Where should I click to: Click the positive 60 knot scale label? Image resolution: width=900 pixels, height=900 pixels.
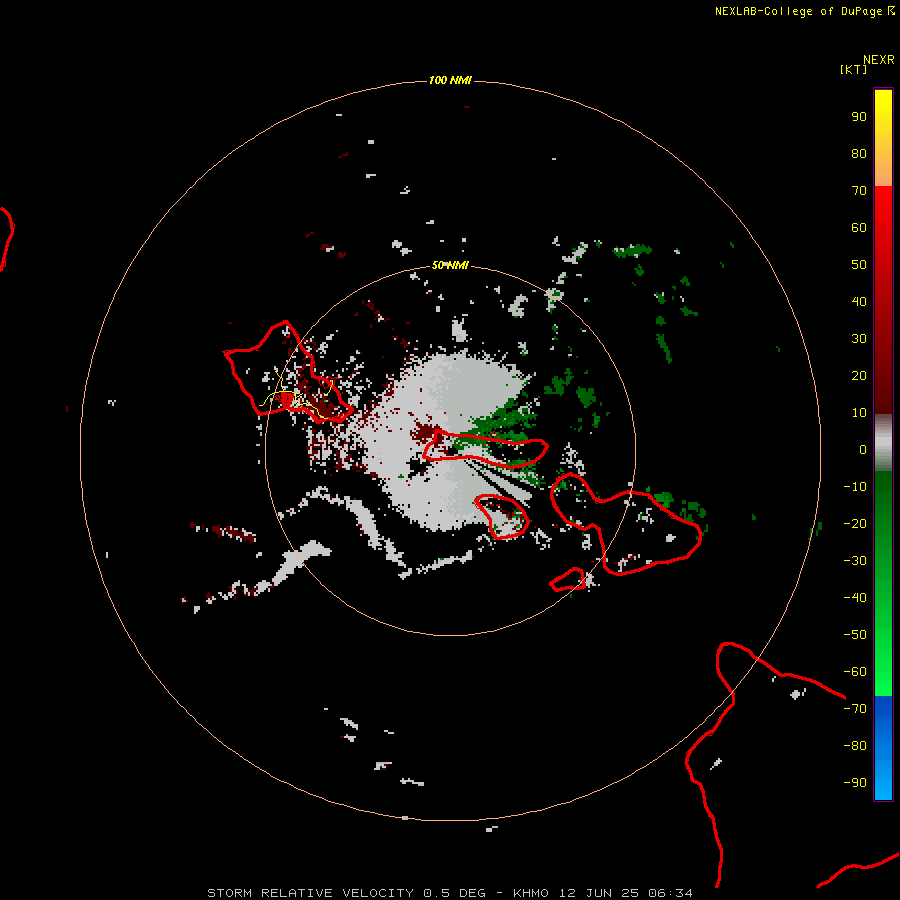tap(859, 228)
